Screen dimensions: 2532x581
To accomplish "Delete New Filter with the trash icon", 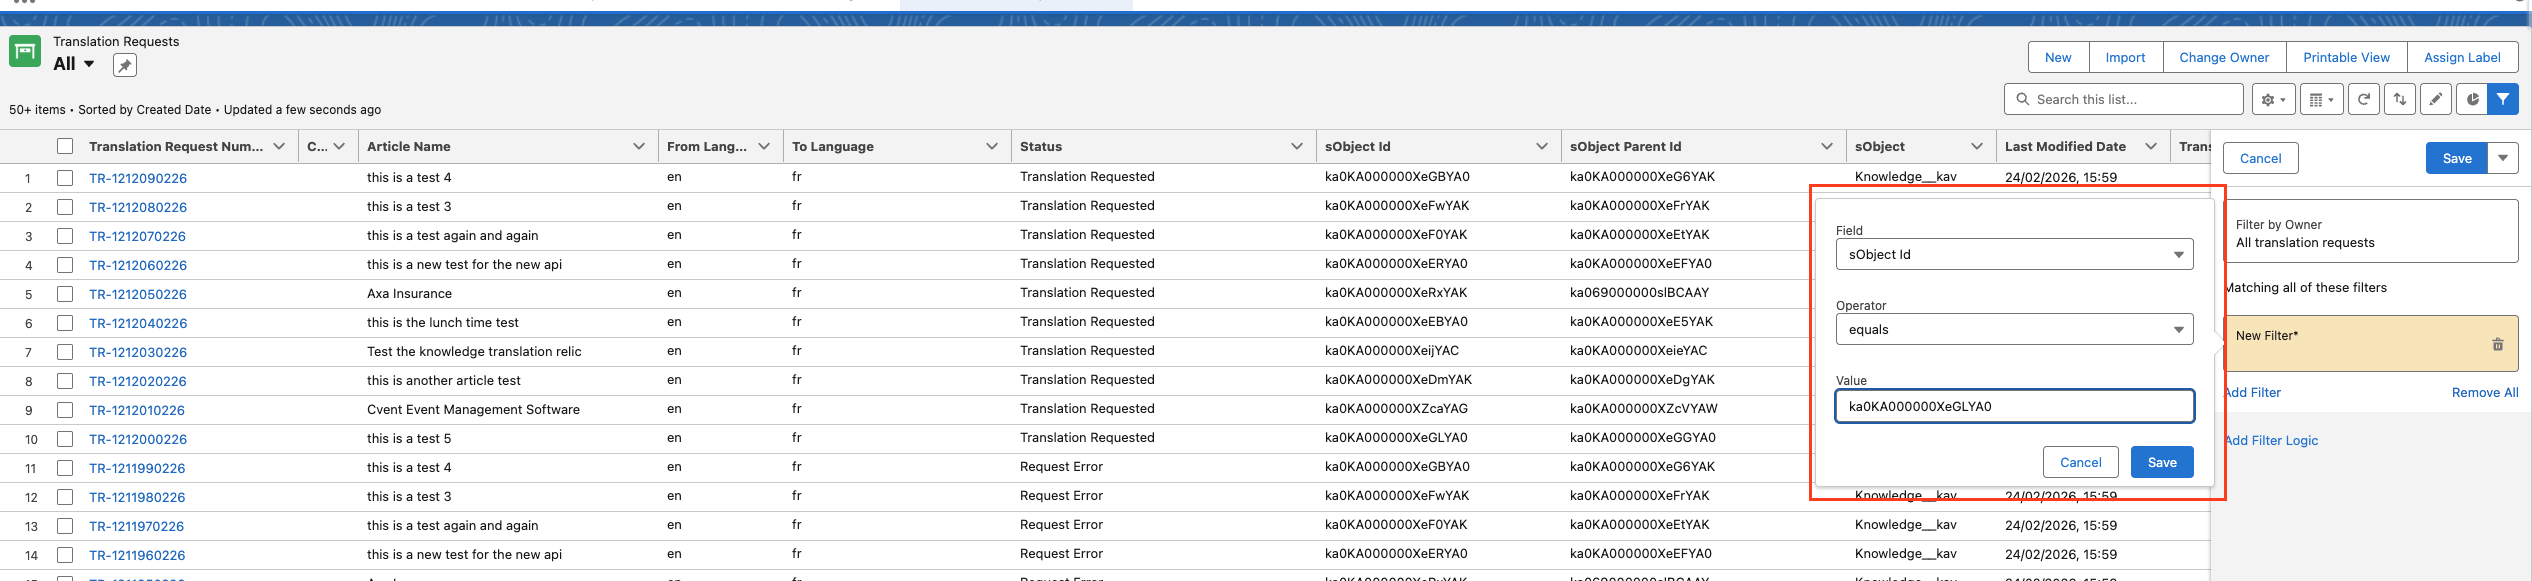I will coord(2497,344).
